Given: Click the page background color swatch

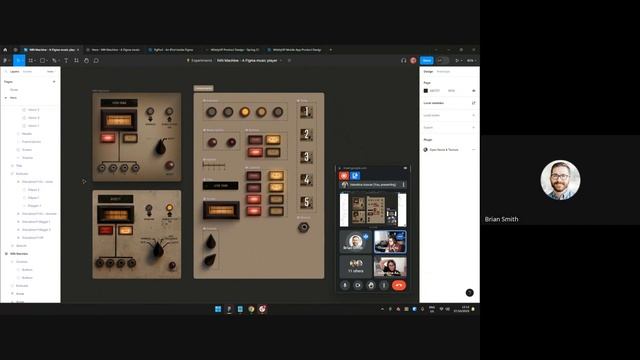Looking at the screenshot, I should click(426, 91).
